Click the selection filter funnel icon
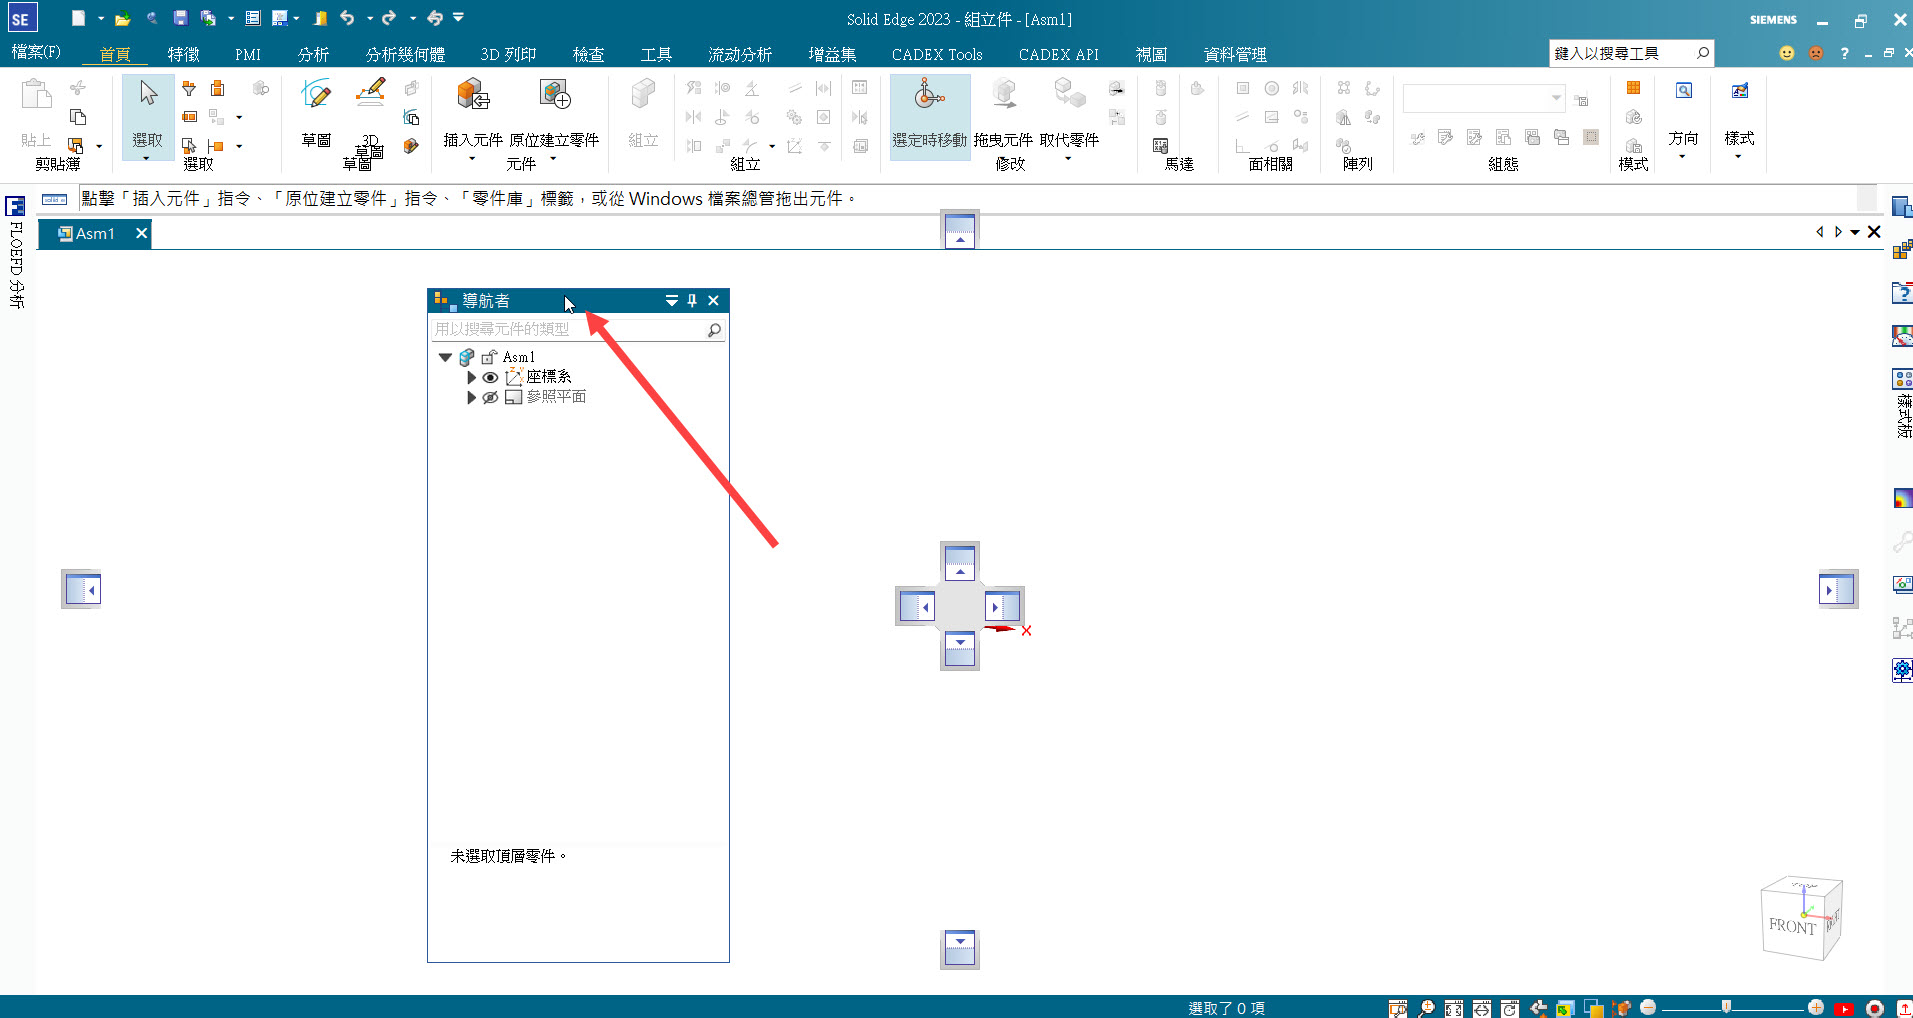1913x1018 pixels. 189,88
